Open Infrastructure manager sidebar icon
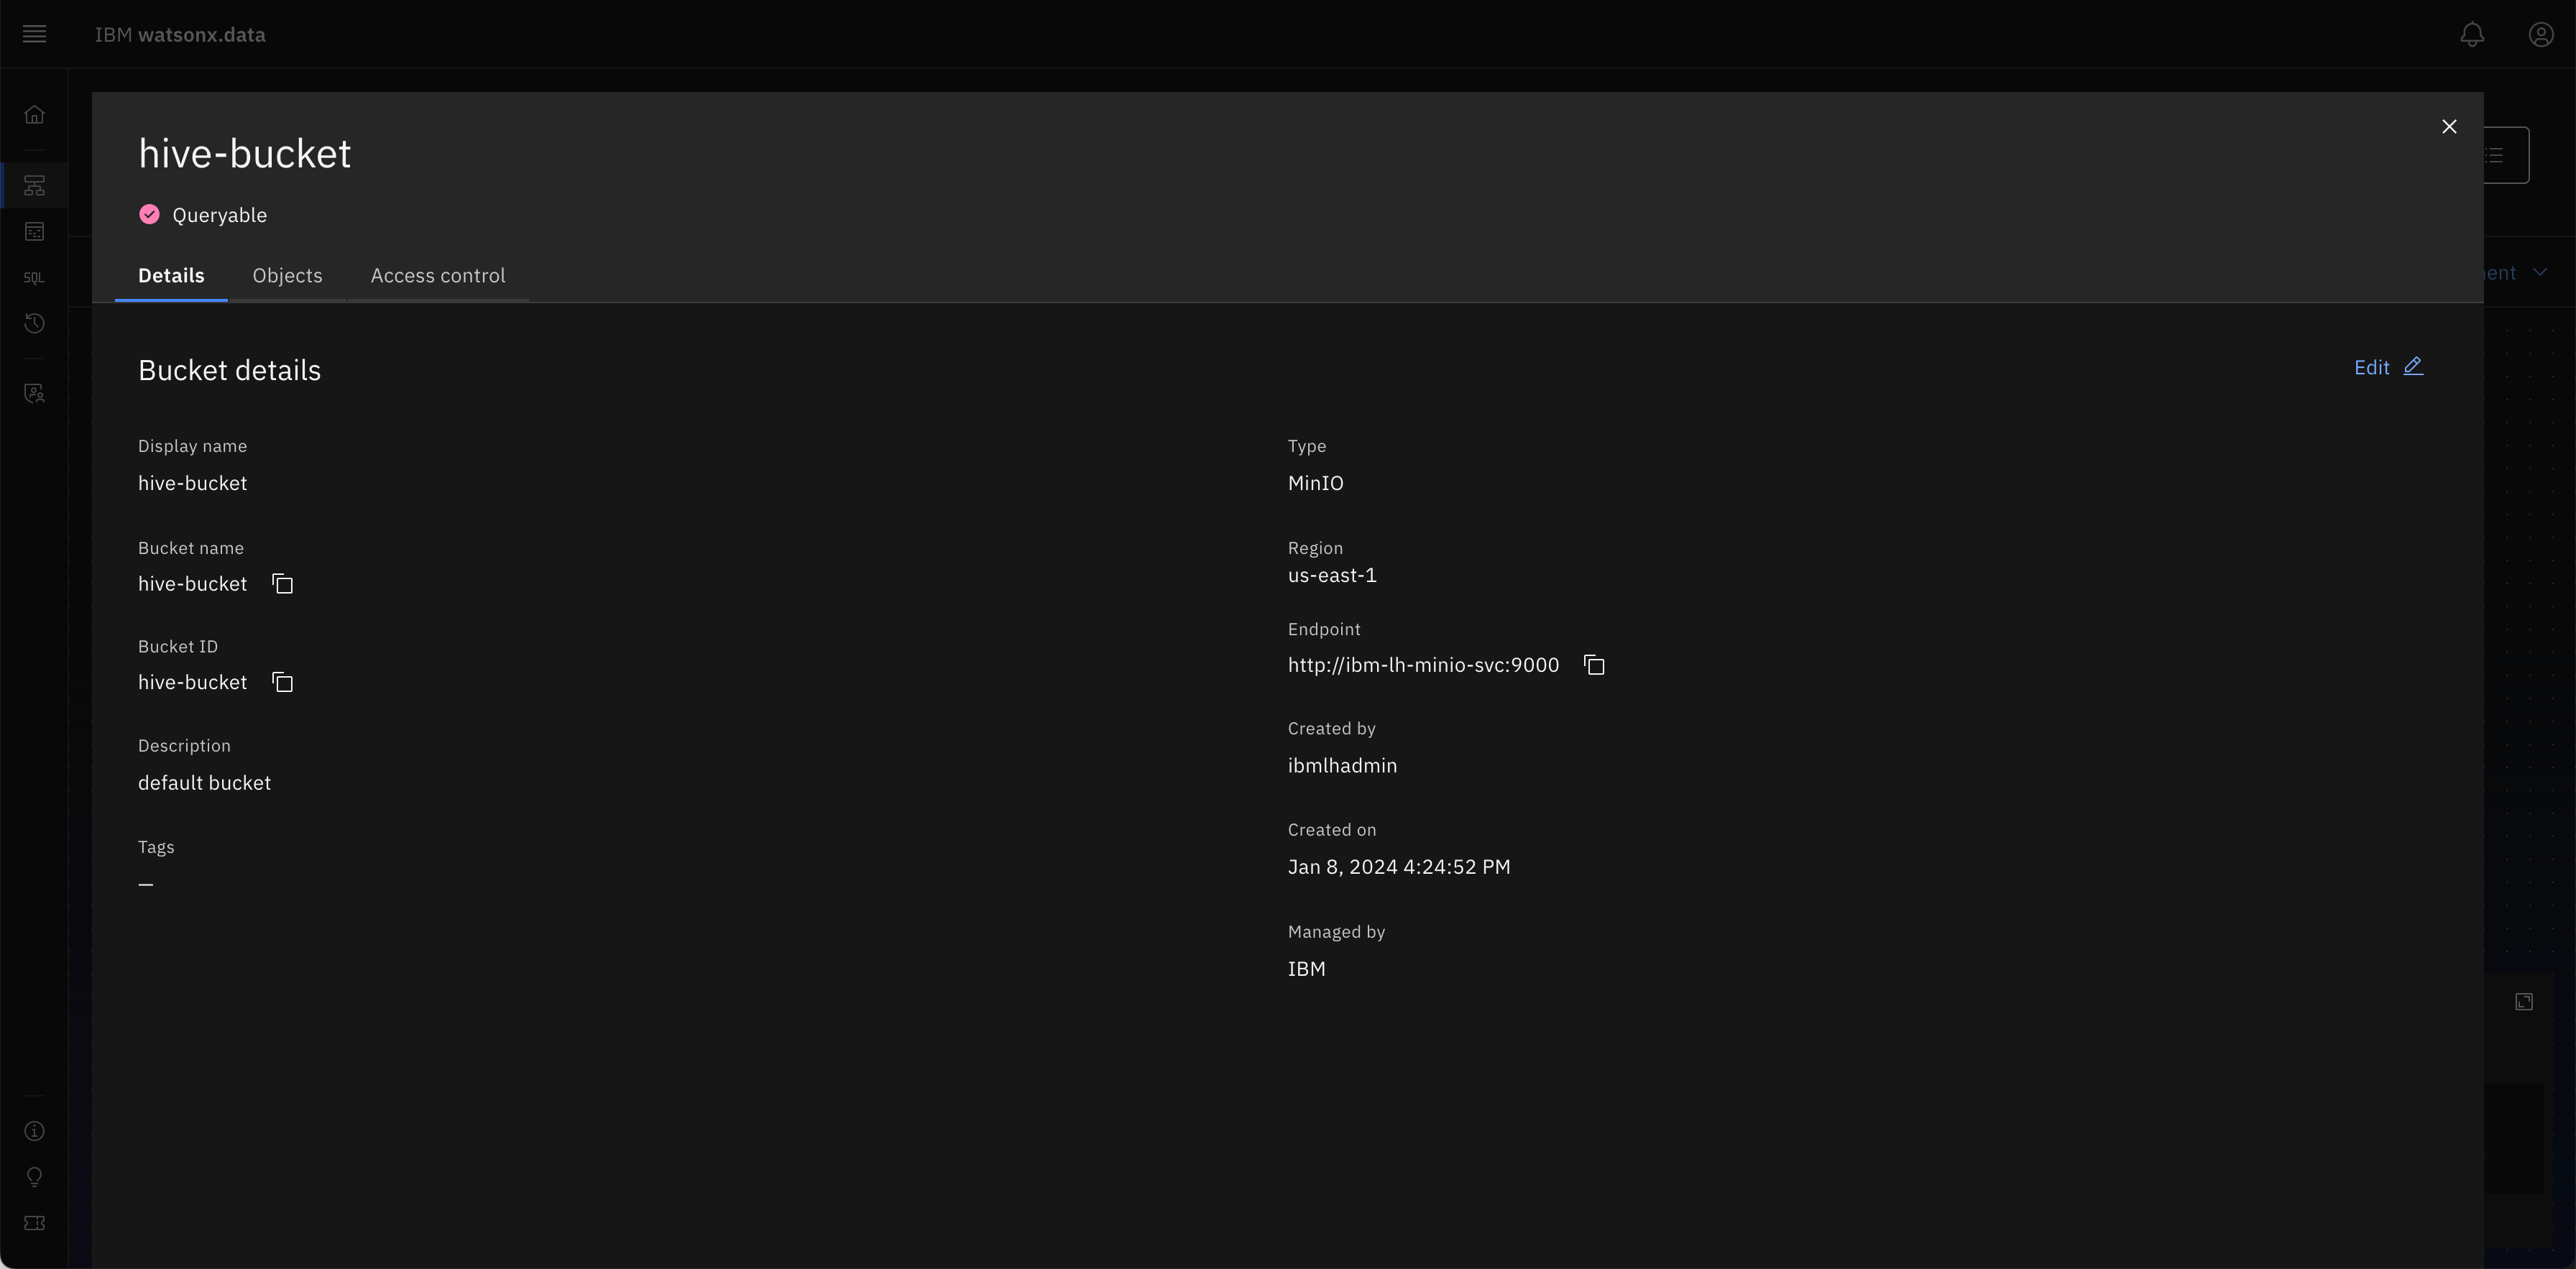Viewport: 2576px width, 1269px height. (x=34, y=185)
